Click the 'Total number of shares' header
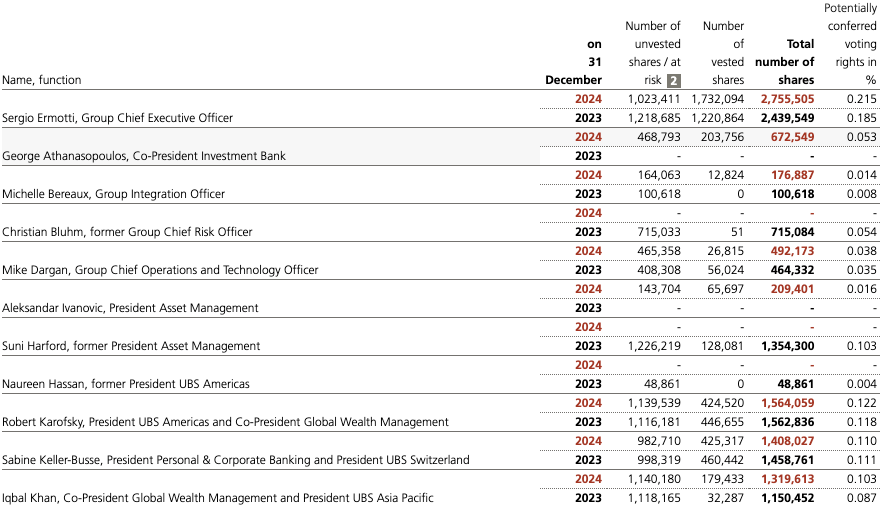 [785, 62]
